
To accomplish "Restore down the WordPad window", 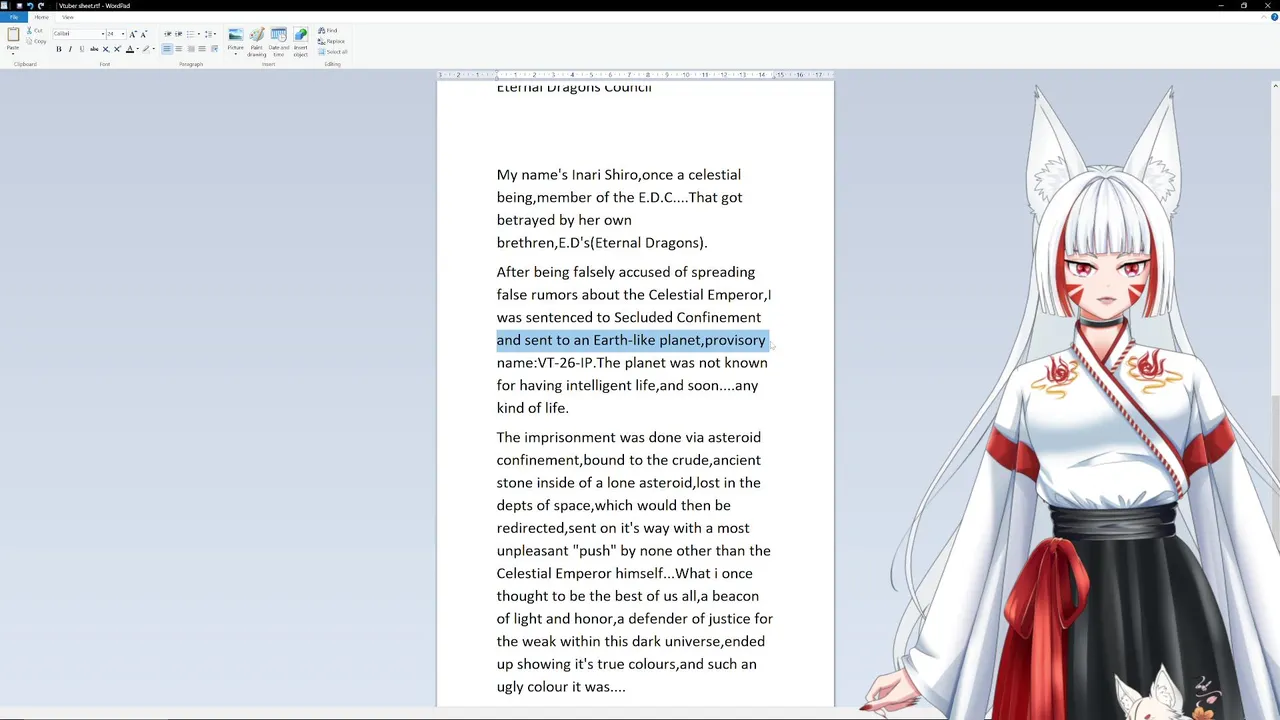I will (x=1244, y=5).
